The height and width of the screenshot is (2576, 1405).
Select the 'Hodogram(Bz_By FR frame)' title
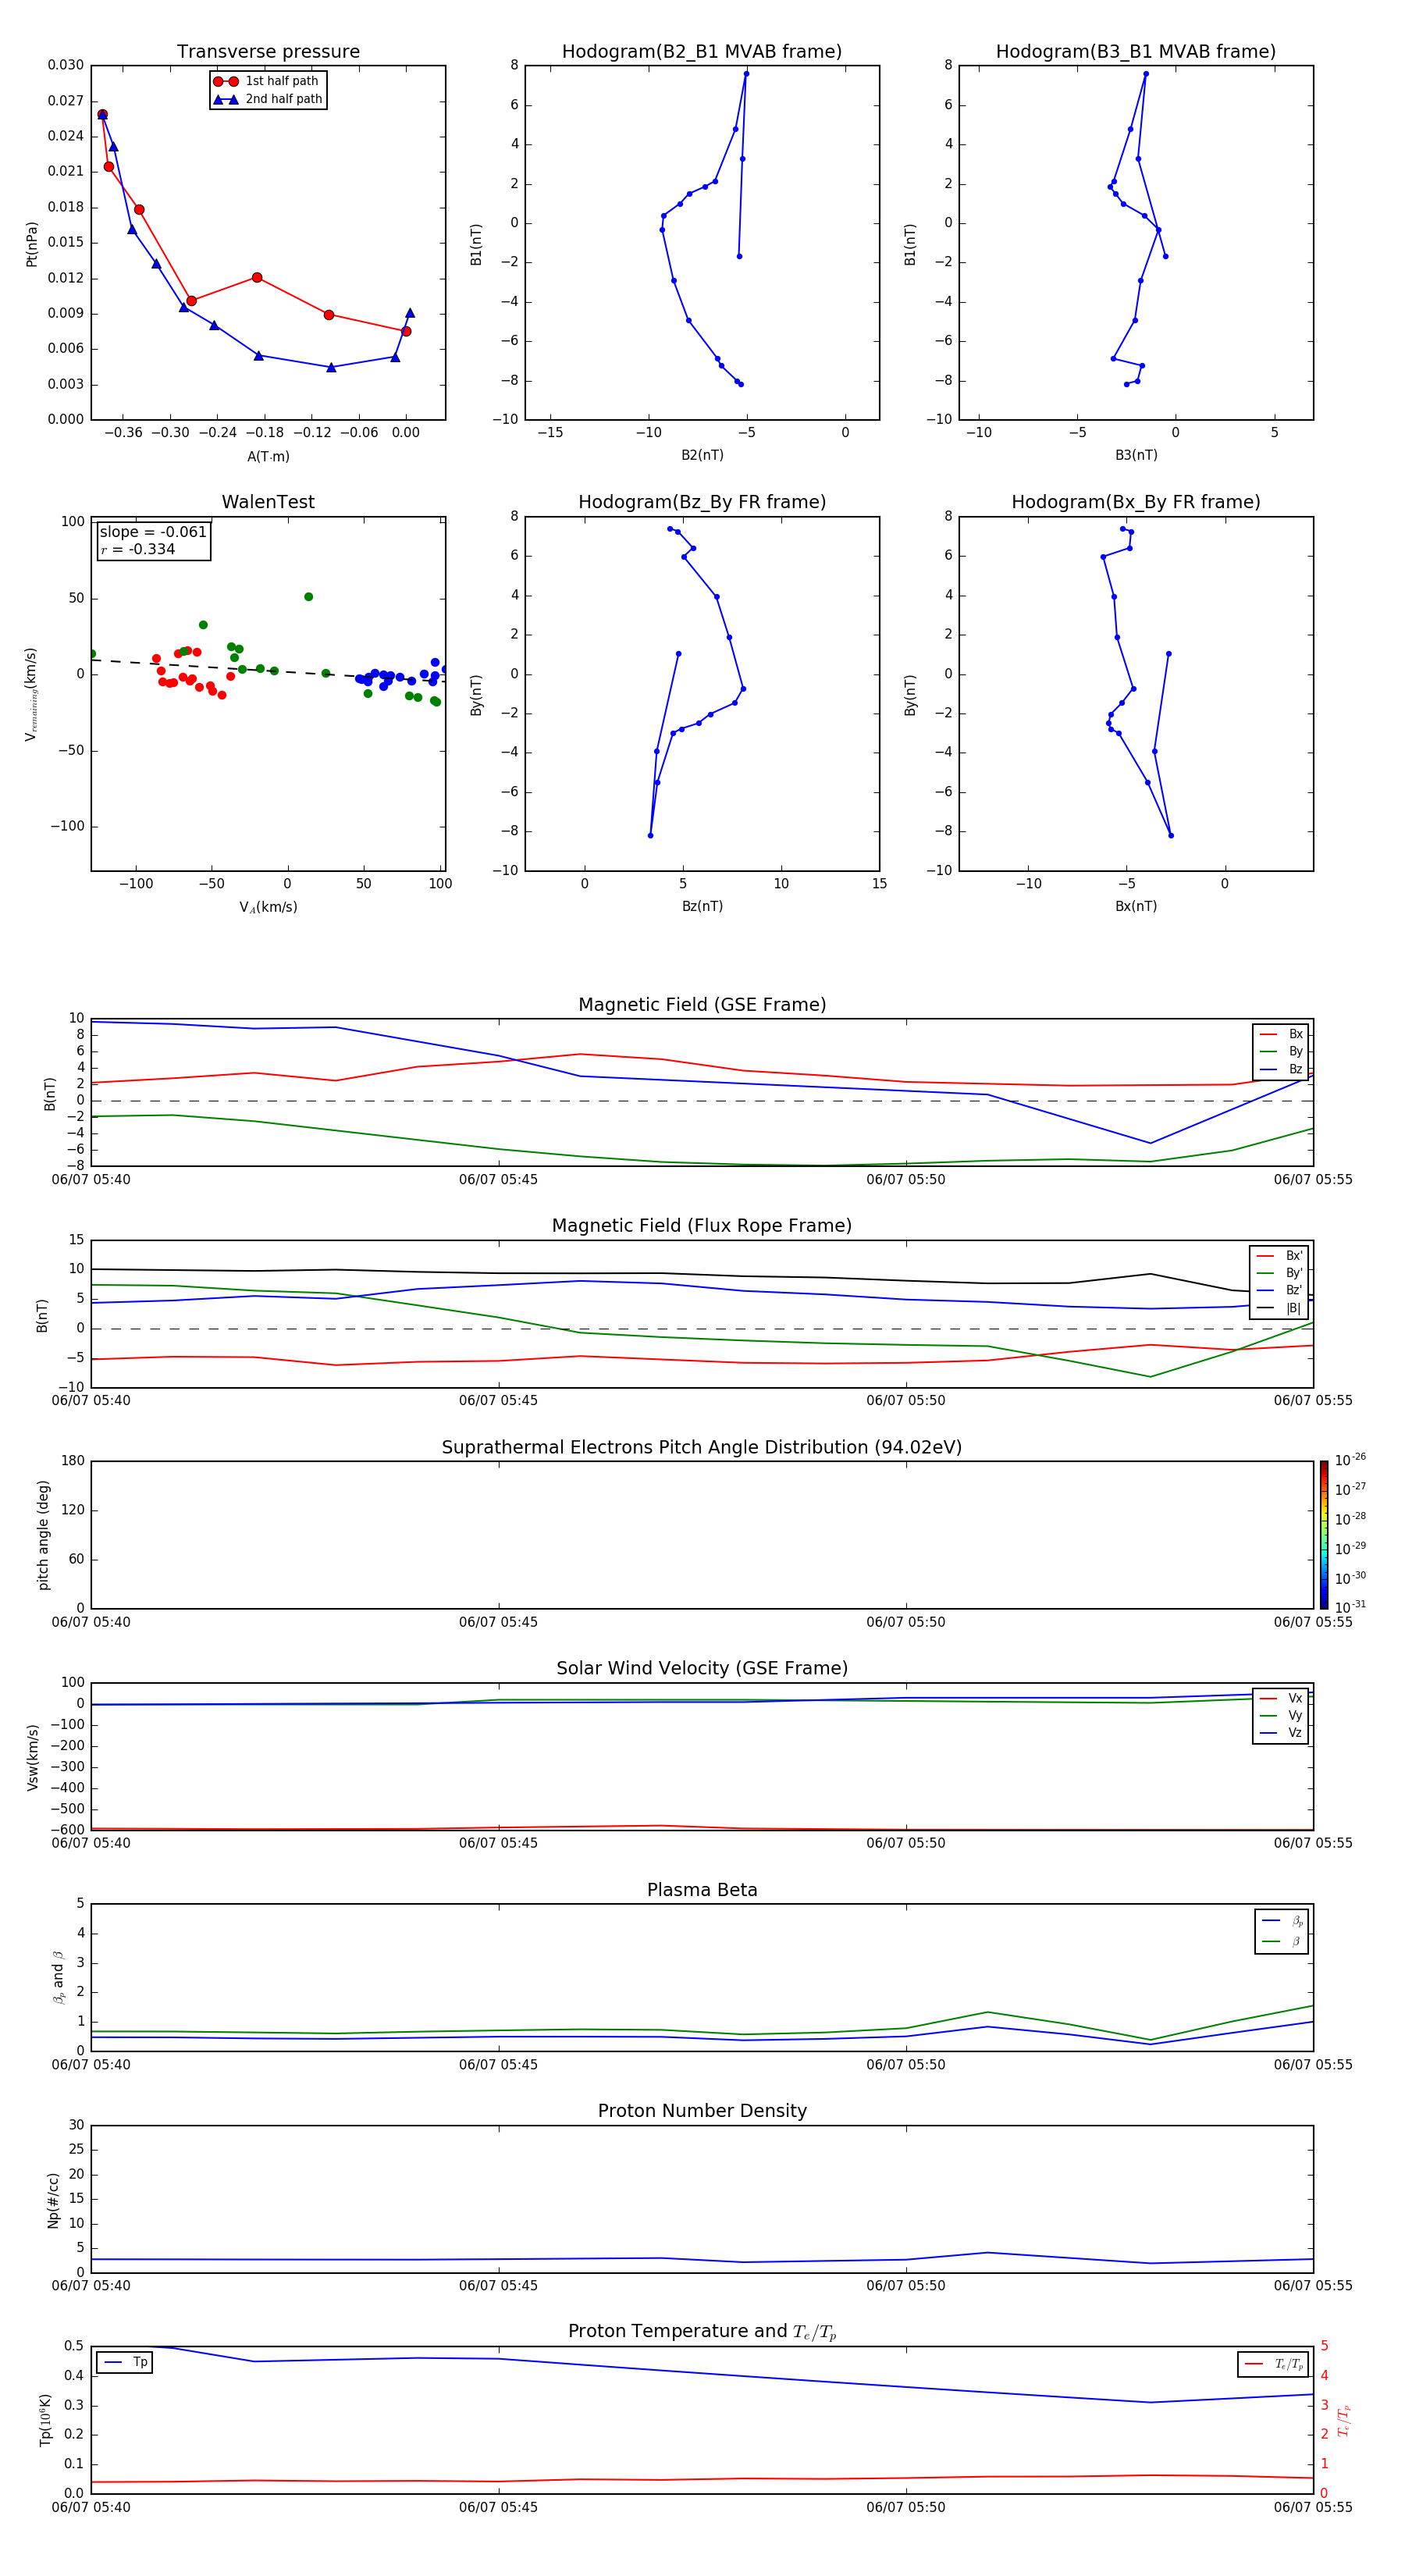click(702, 502)
